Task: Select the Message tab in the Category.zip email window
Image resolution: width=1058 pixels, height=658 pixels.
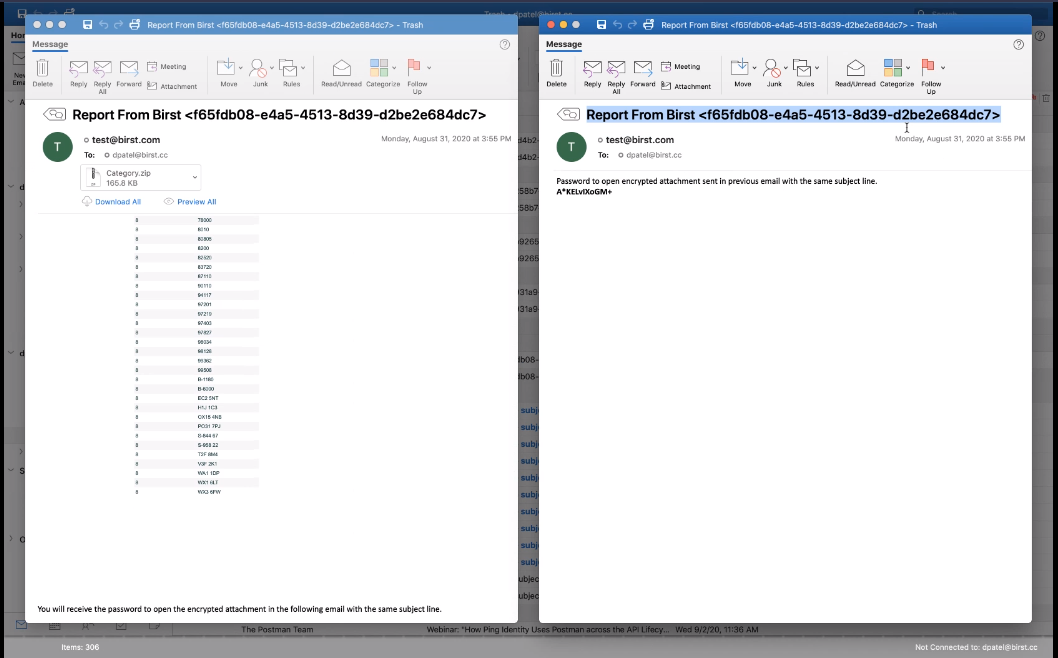Action: click(x=50, y=44)
